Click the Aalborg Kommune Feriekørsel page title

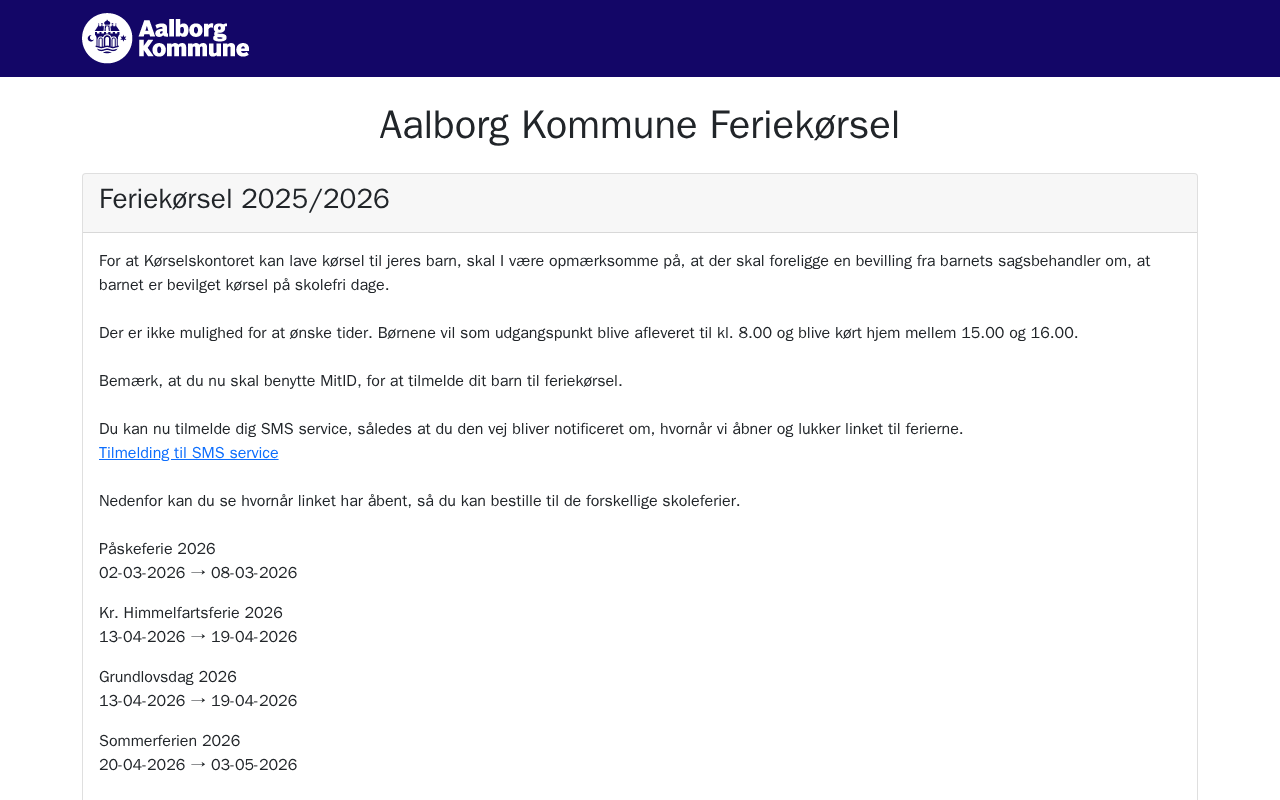point(639,125)
